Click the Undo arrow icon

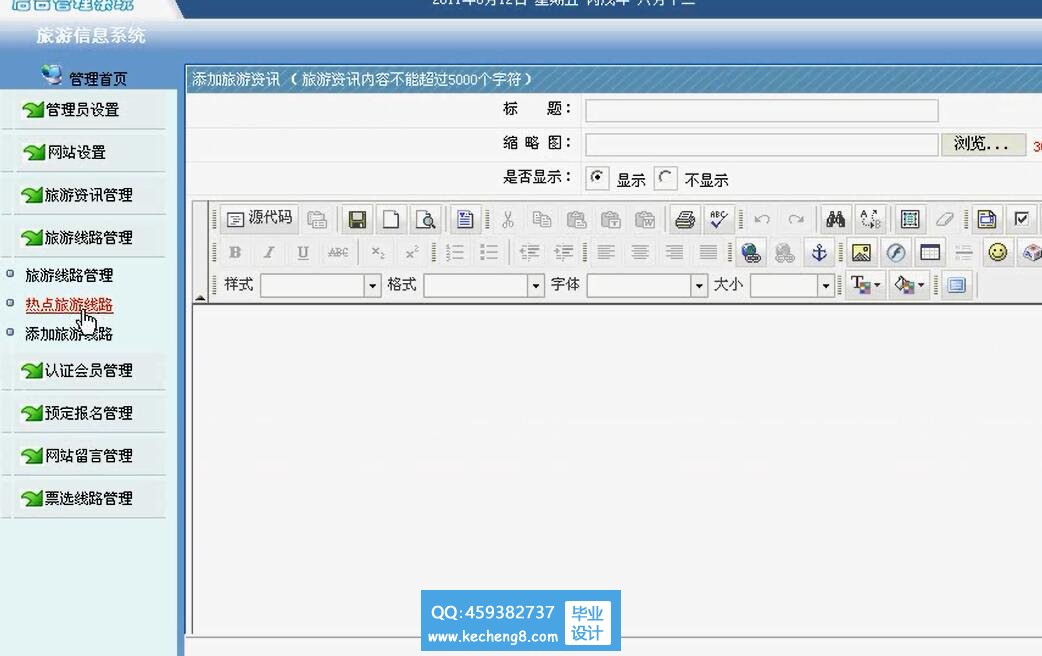762,219
